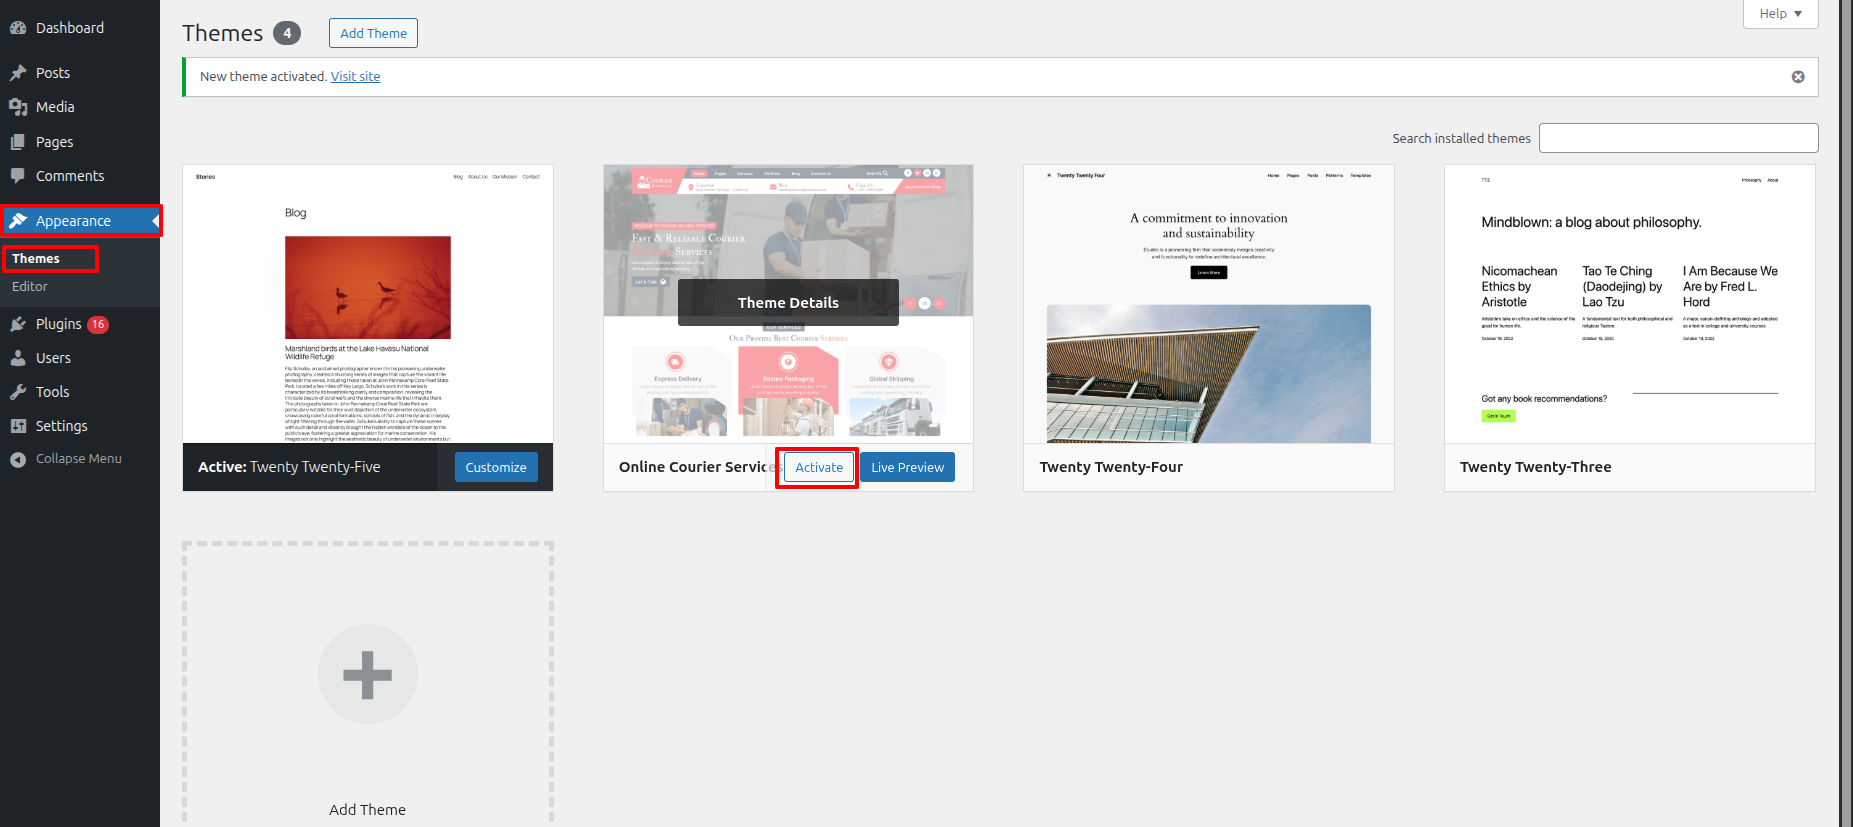Follow the Visit site link

tap(355, 77)
